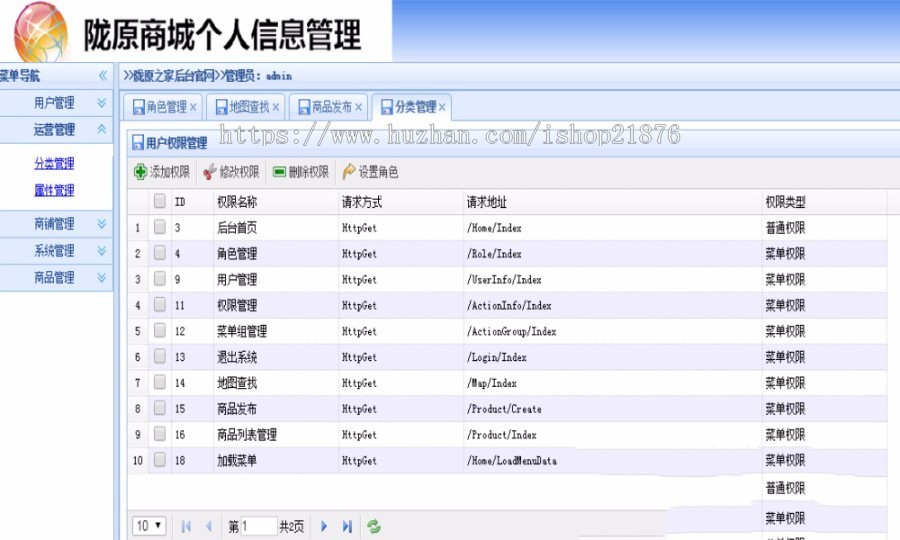The image size is (900, 540).
Task: Check the box for 商品列表管理 row
Action: pyautogui.click(x=160, y=433)
